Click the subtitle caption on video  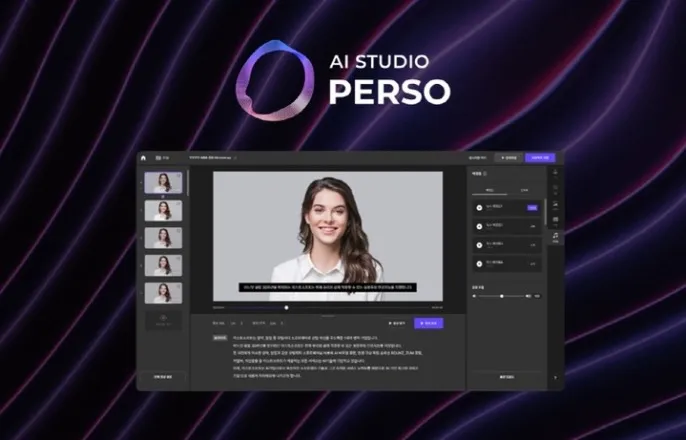tap(328, 287)
